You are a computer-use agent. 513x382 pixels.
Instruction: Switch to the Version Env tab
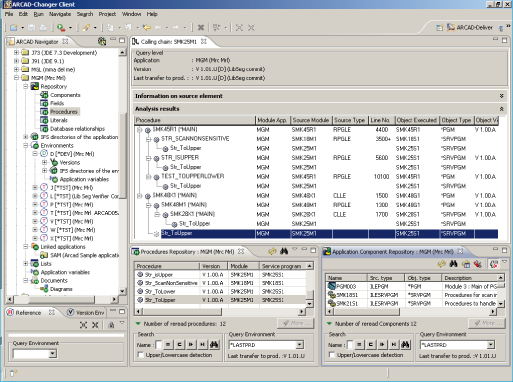click(x=86, y=313)
